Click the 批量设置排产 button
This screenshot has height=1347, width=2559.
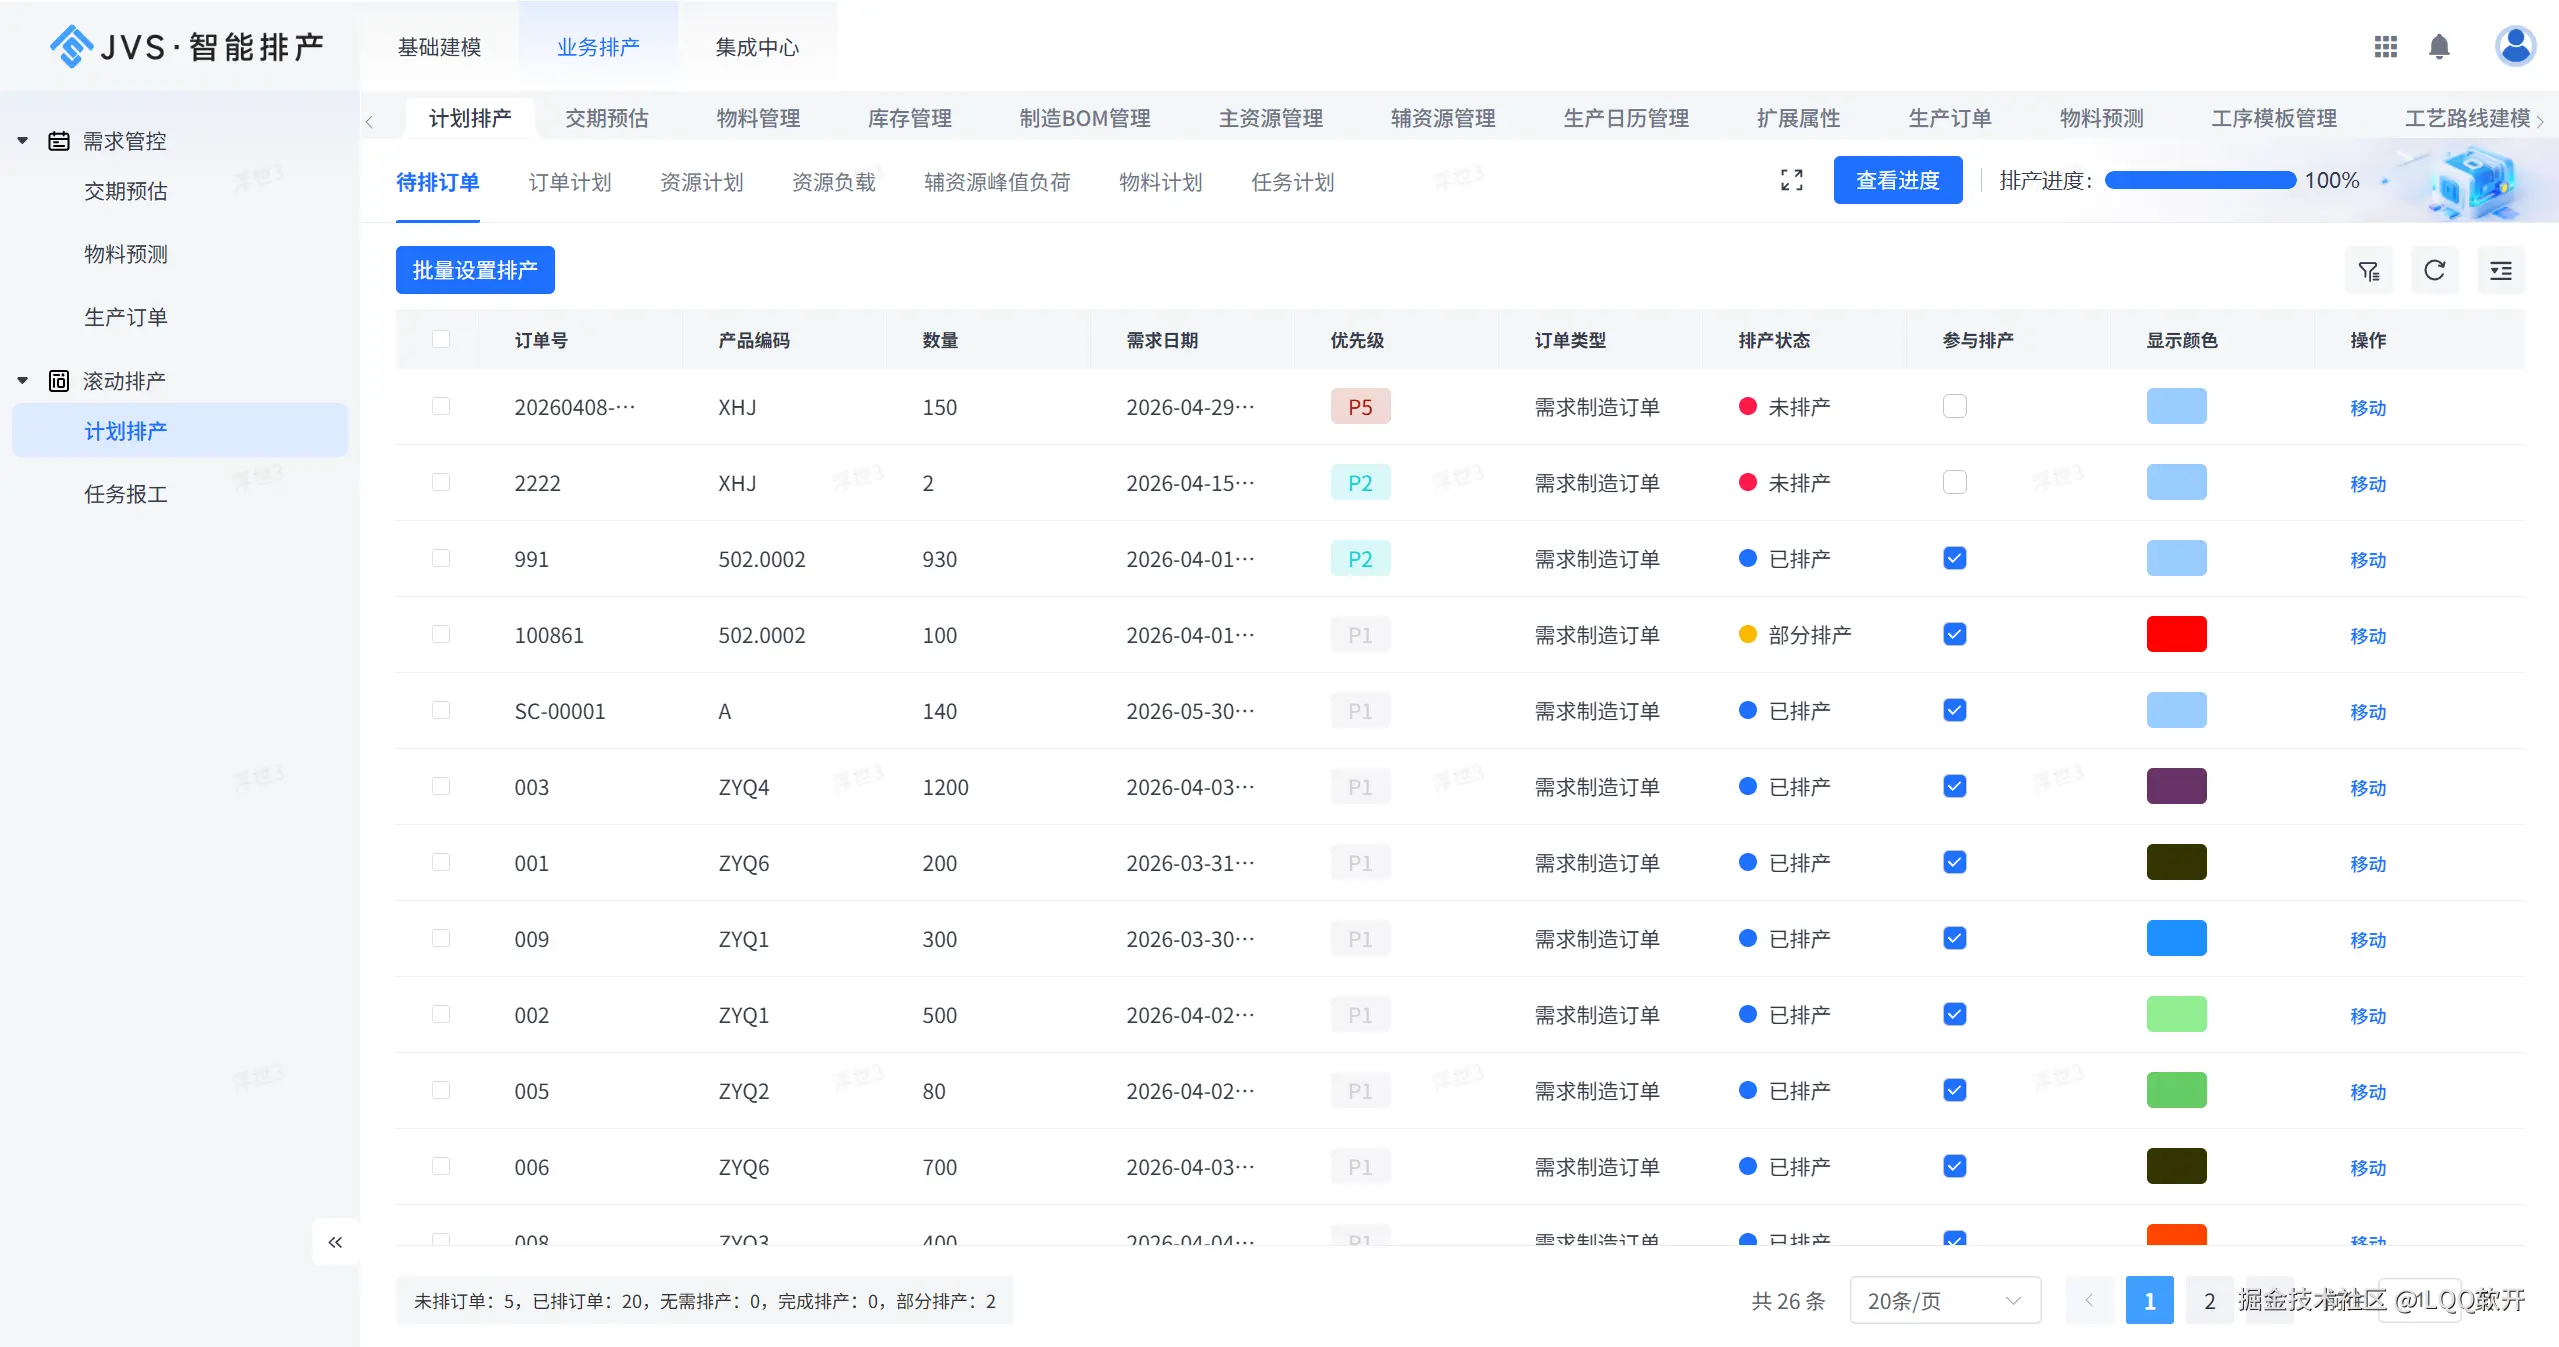(475, 270)
